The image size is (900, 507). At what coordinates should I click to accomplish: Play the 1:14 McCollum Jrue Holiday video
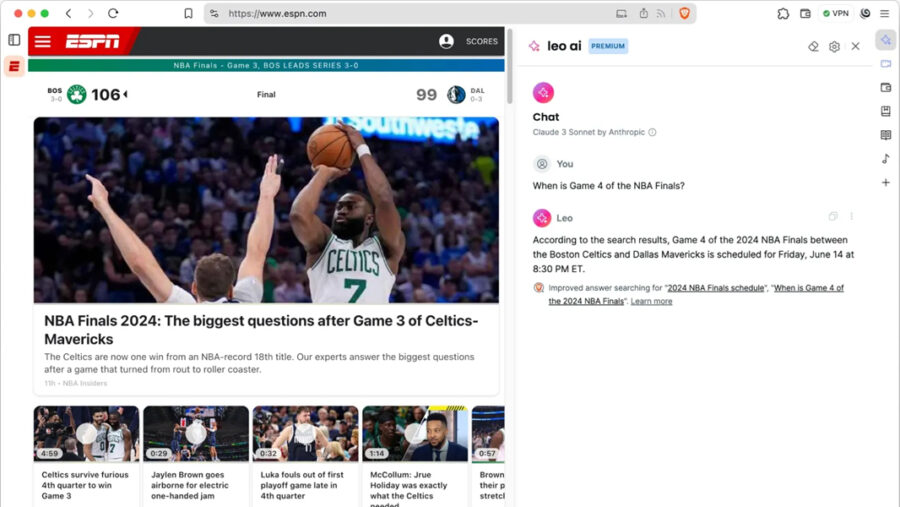pos(415,434)
